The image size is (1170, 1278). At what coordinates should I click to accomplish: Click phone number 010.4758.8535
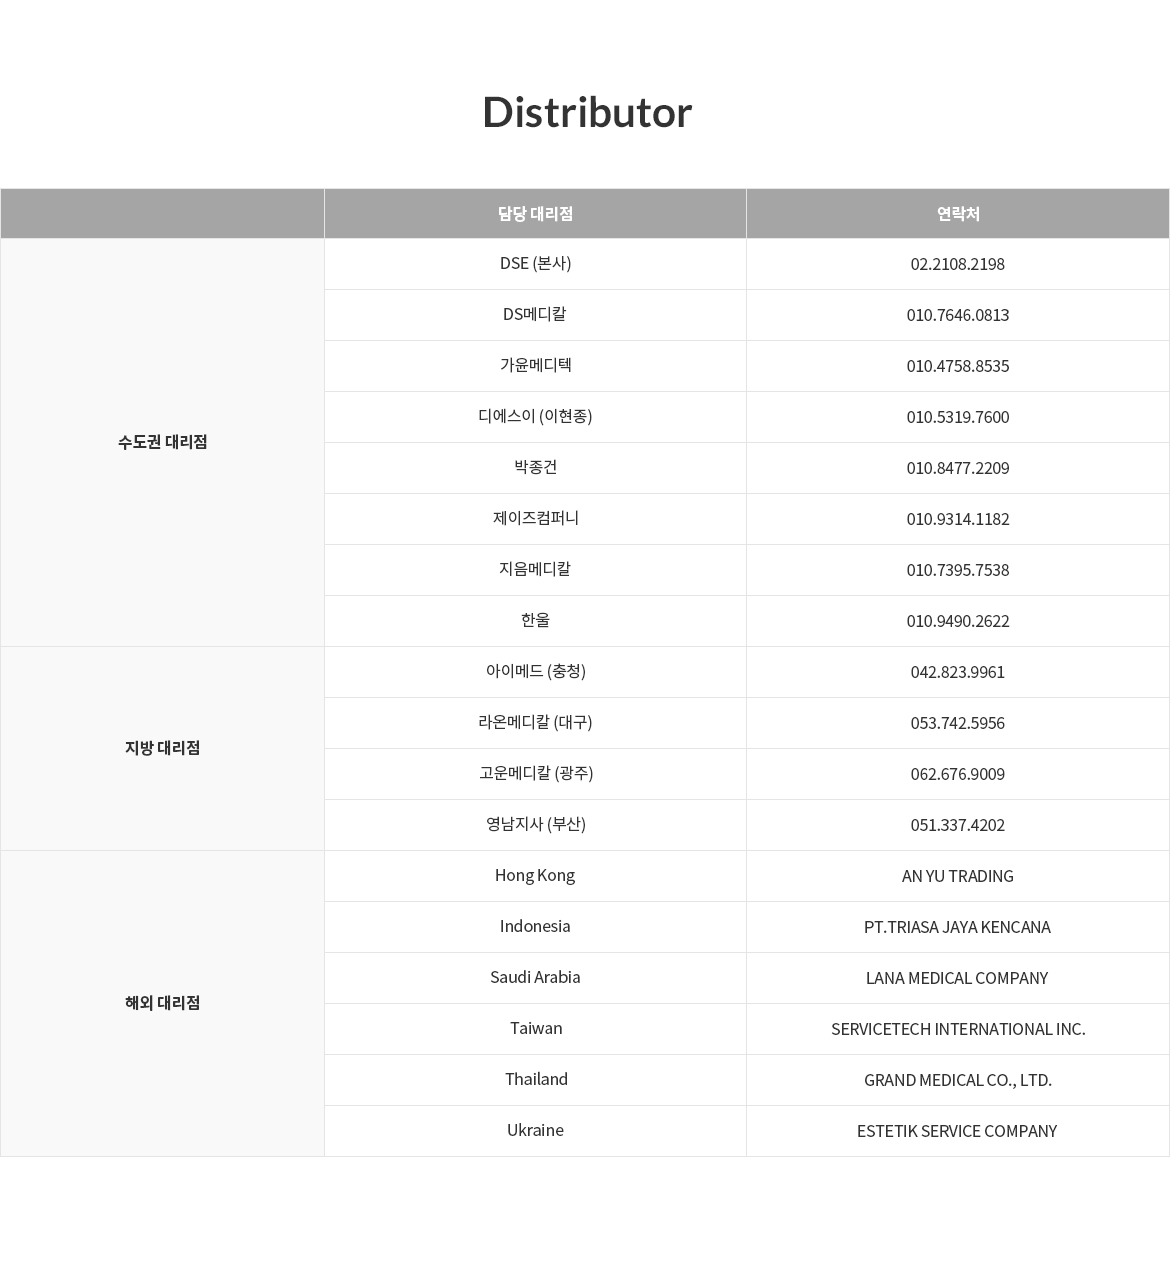[x=958, y=366]
